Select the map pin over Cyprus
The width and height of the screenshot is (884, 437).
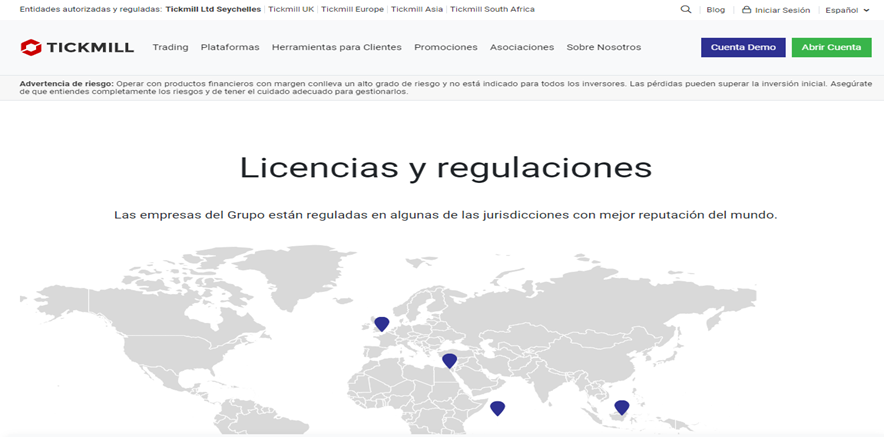pos(449,361)
